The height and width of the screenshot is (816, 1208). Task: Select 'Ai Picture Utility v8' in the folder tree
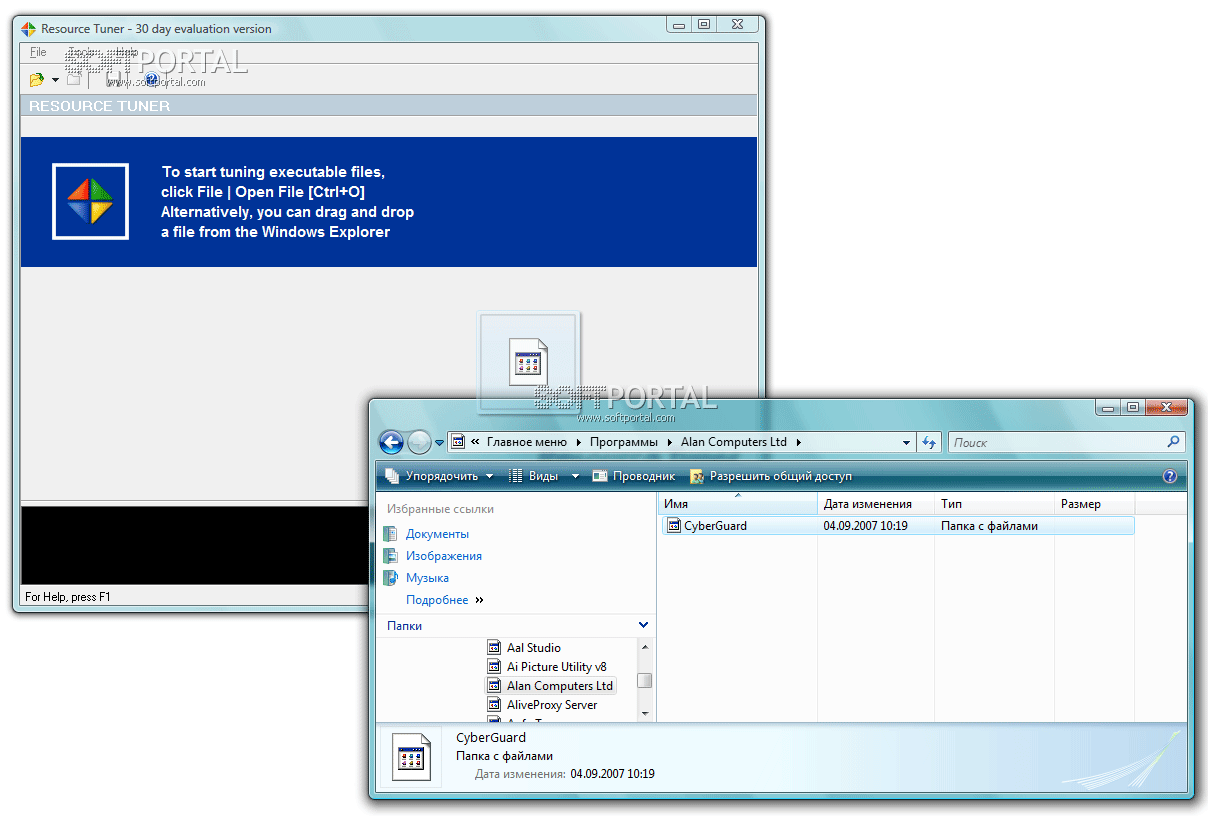click(x=557, y=667)
